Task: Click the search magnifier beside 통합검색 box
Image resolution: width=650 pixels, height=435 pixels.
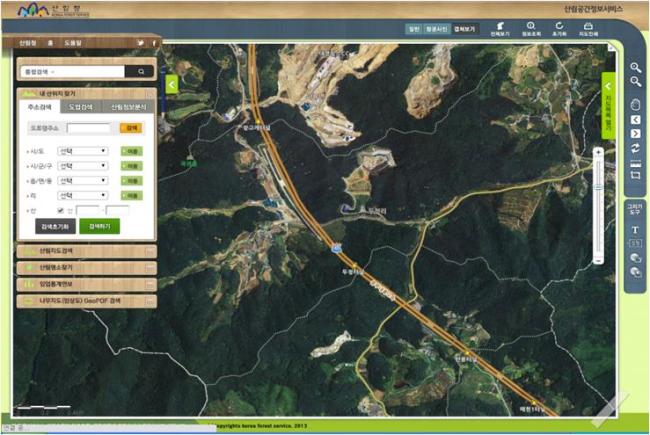Action: 140,72
